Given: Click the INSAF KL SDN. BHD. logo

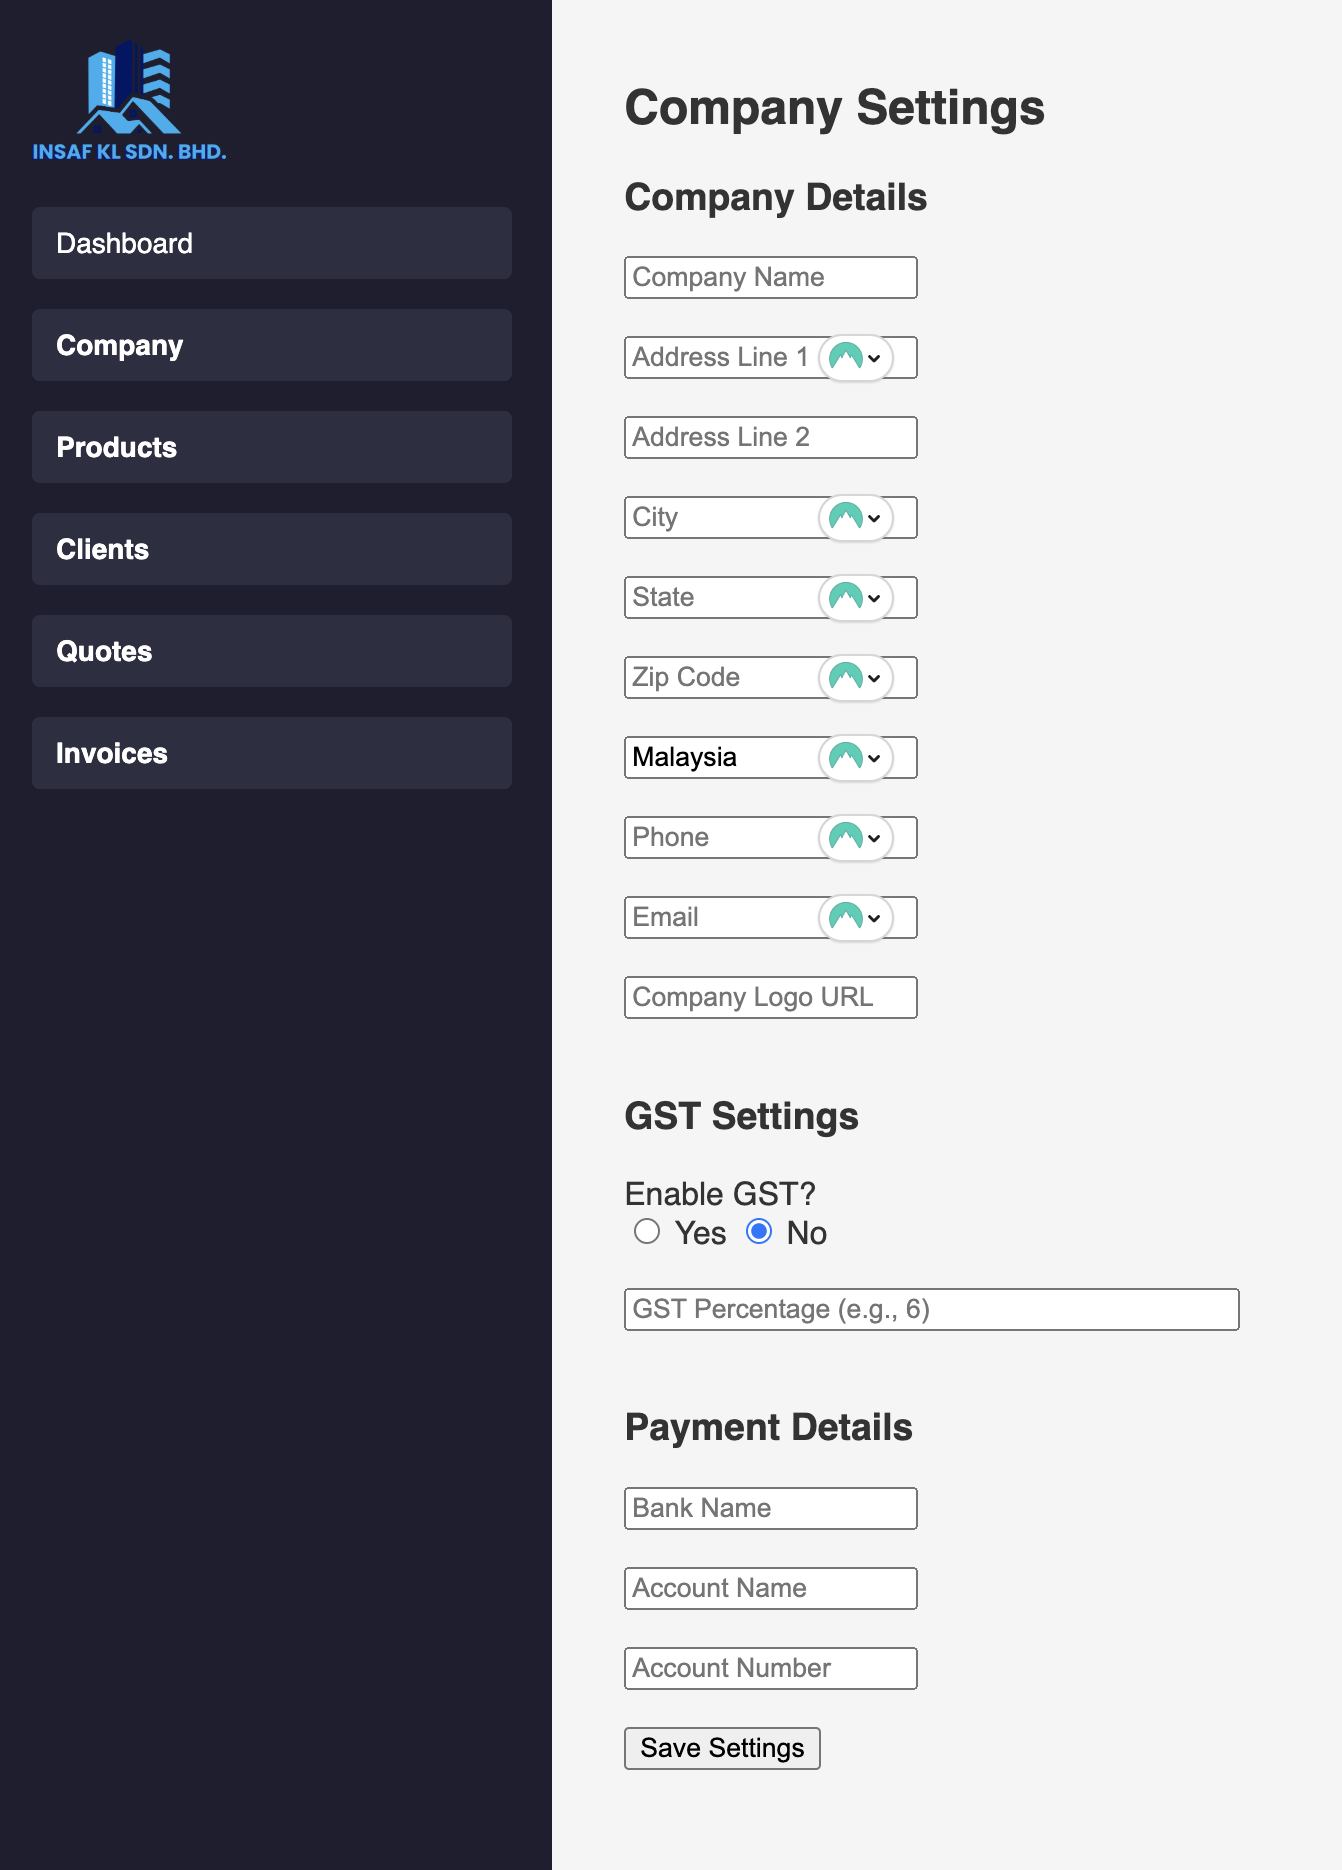Looking at the screenshot, I should pos(129,101).
